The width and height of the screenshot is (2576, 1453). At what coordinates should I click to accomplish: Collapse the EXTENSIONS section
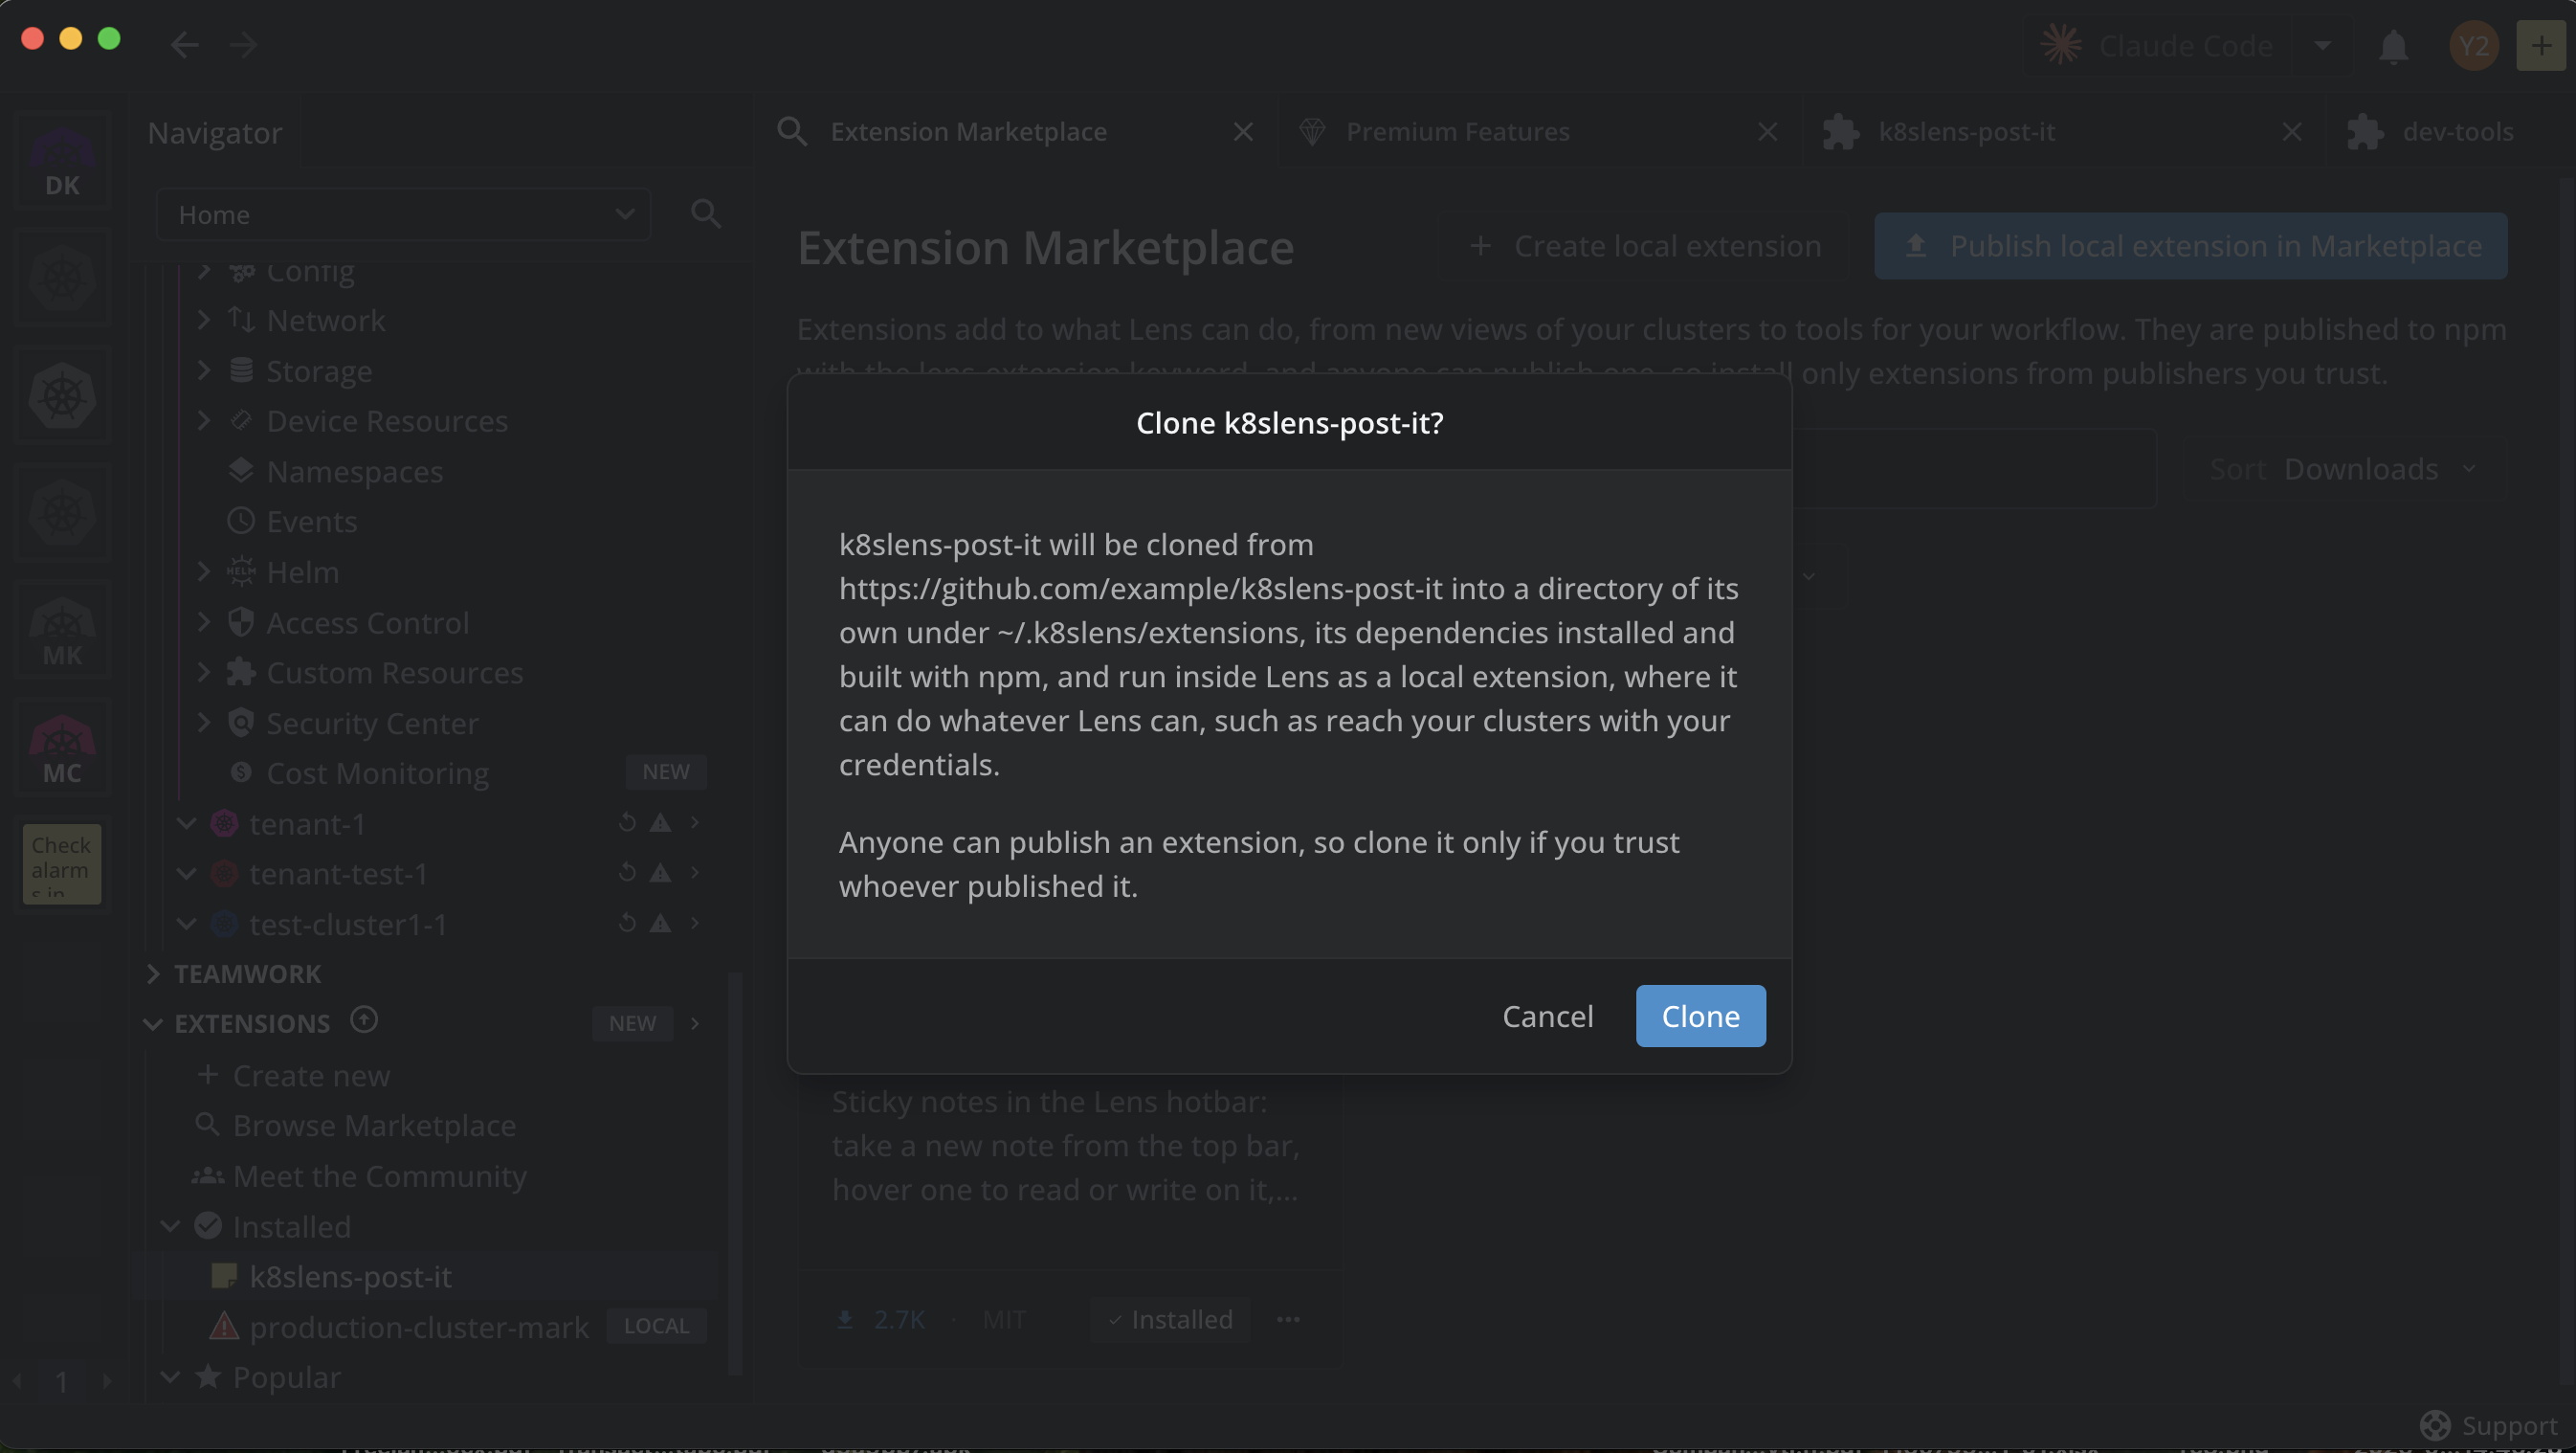(153, 1024)
